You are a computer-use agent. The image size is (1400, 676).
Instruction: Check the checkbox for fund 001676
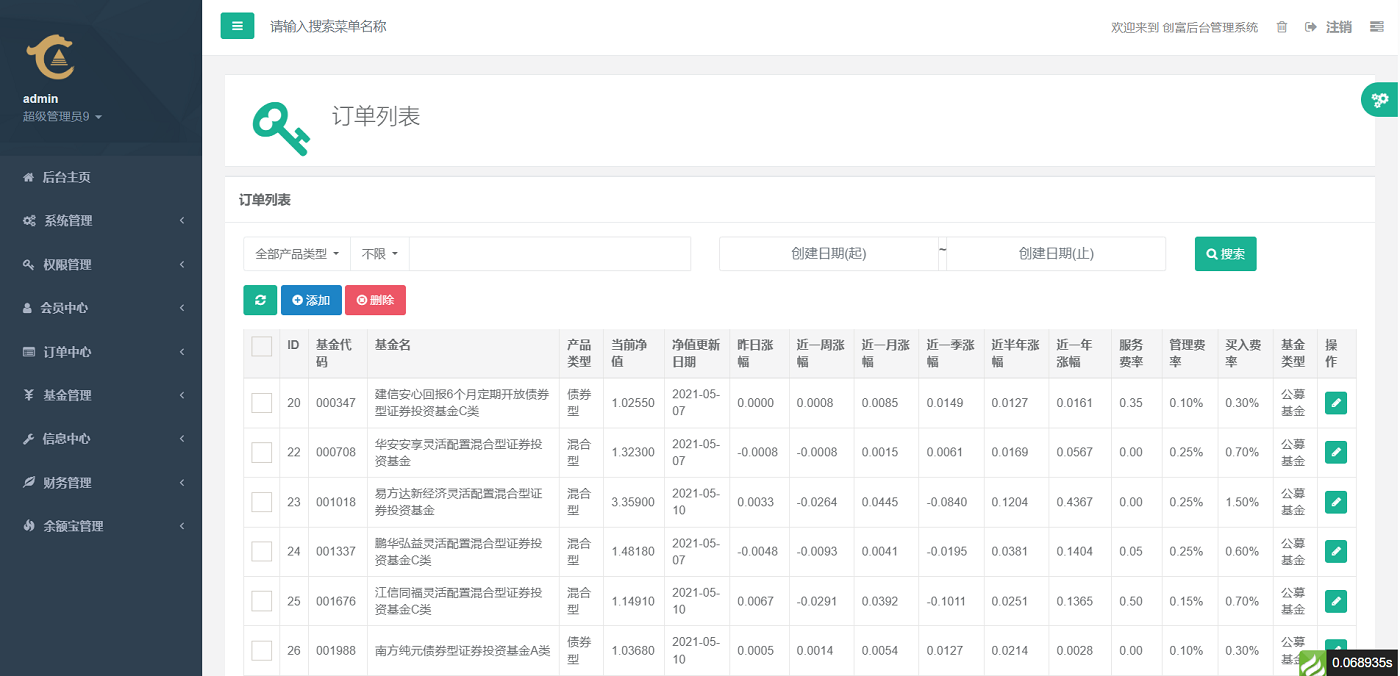coord(261,600)
